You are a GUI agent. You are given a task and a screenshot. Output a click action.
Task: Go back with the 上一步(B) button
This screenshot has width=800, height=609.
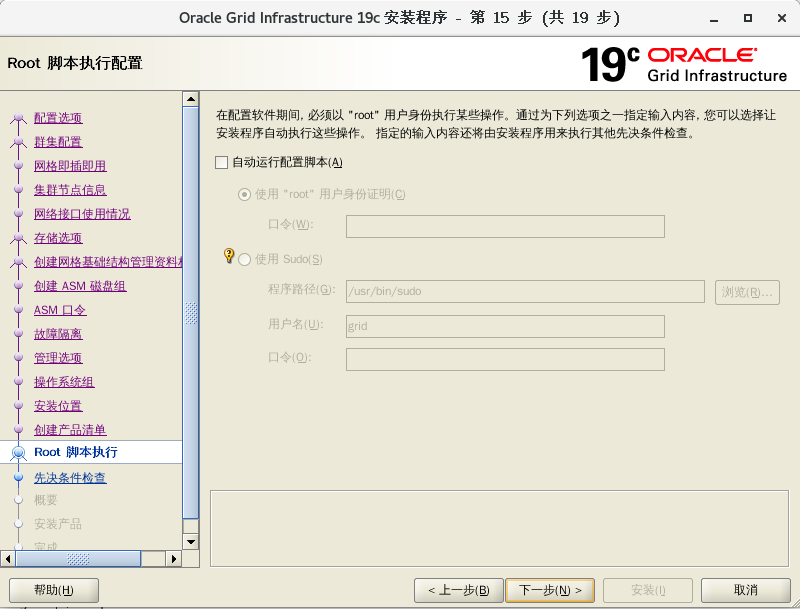[x=459, y=590]
